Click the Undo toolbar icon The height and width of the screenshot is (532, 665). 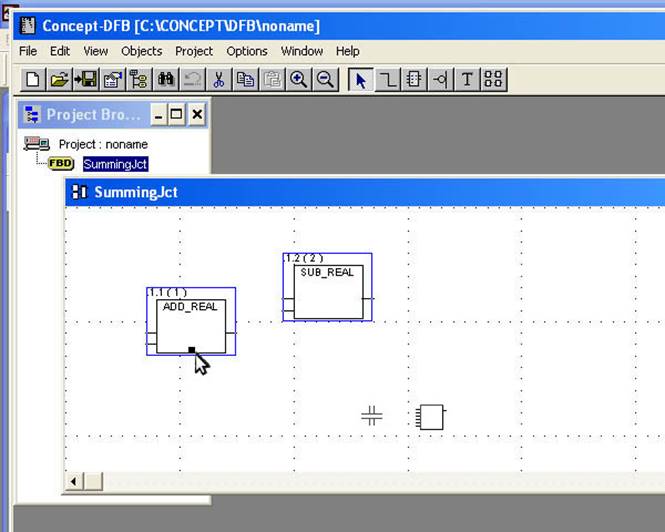192,79
